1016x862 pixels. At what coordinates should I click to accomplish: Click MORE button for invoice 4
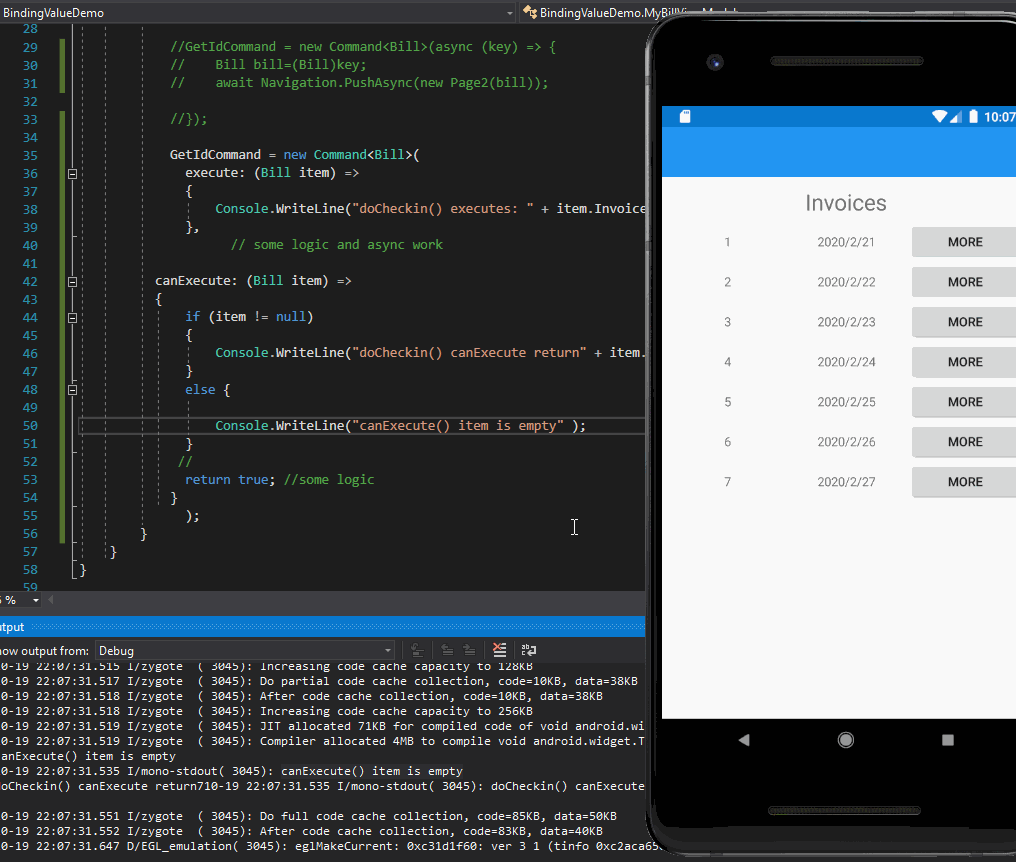coord(965,362)
